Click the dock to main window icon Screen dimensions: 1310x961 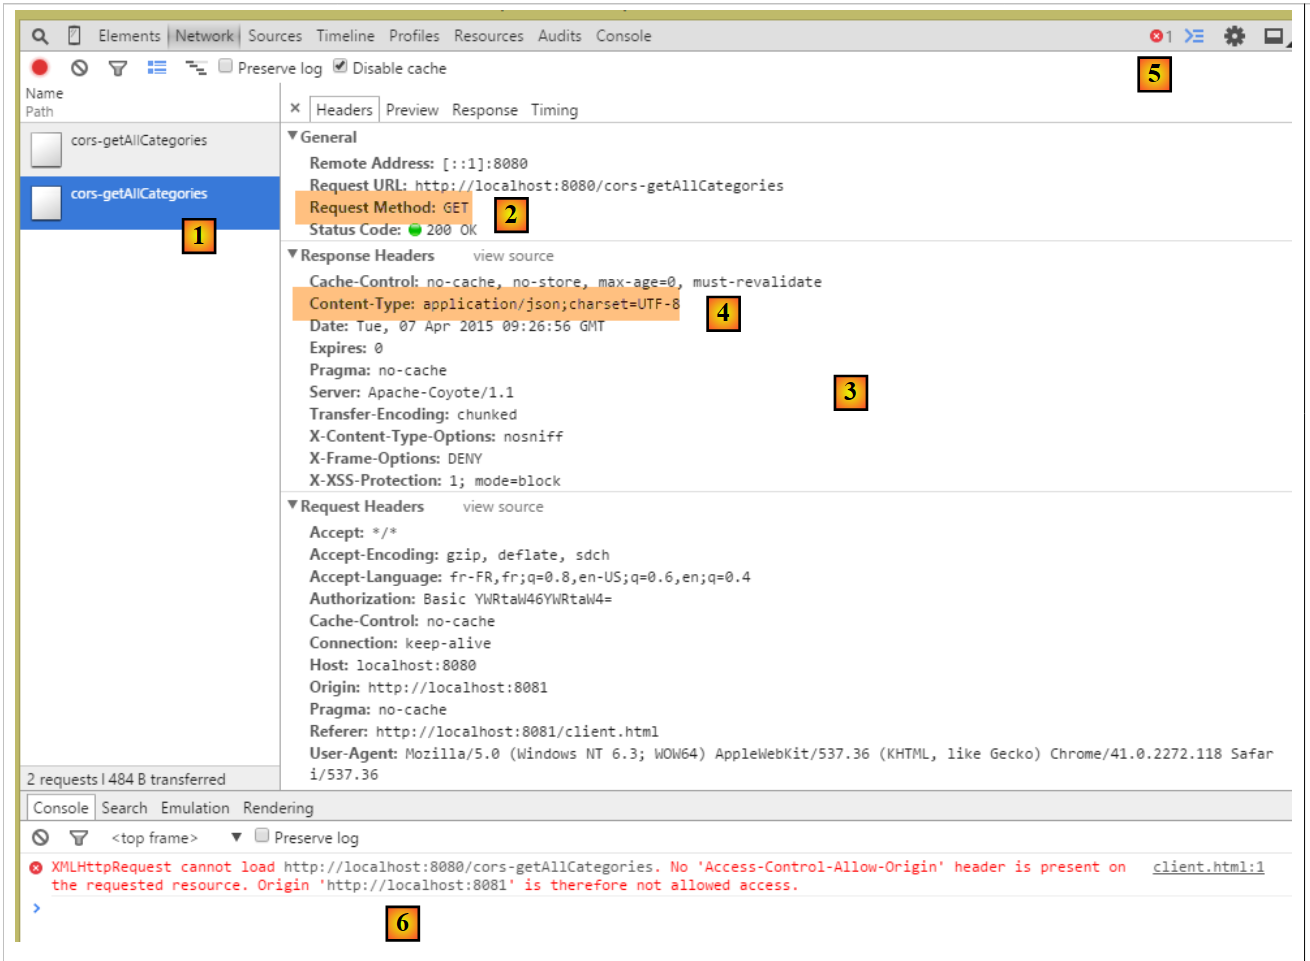[1274, 36]
